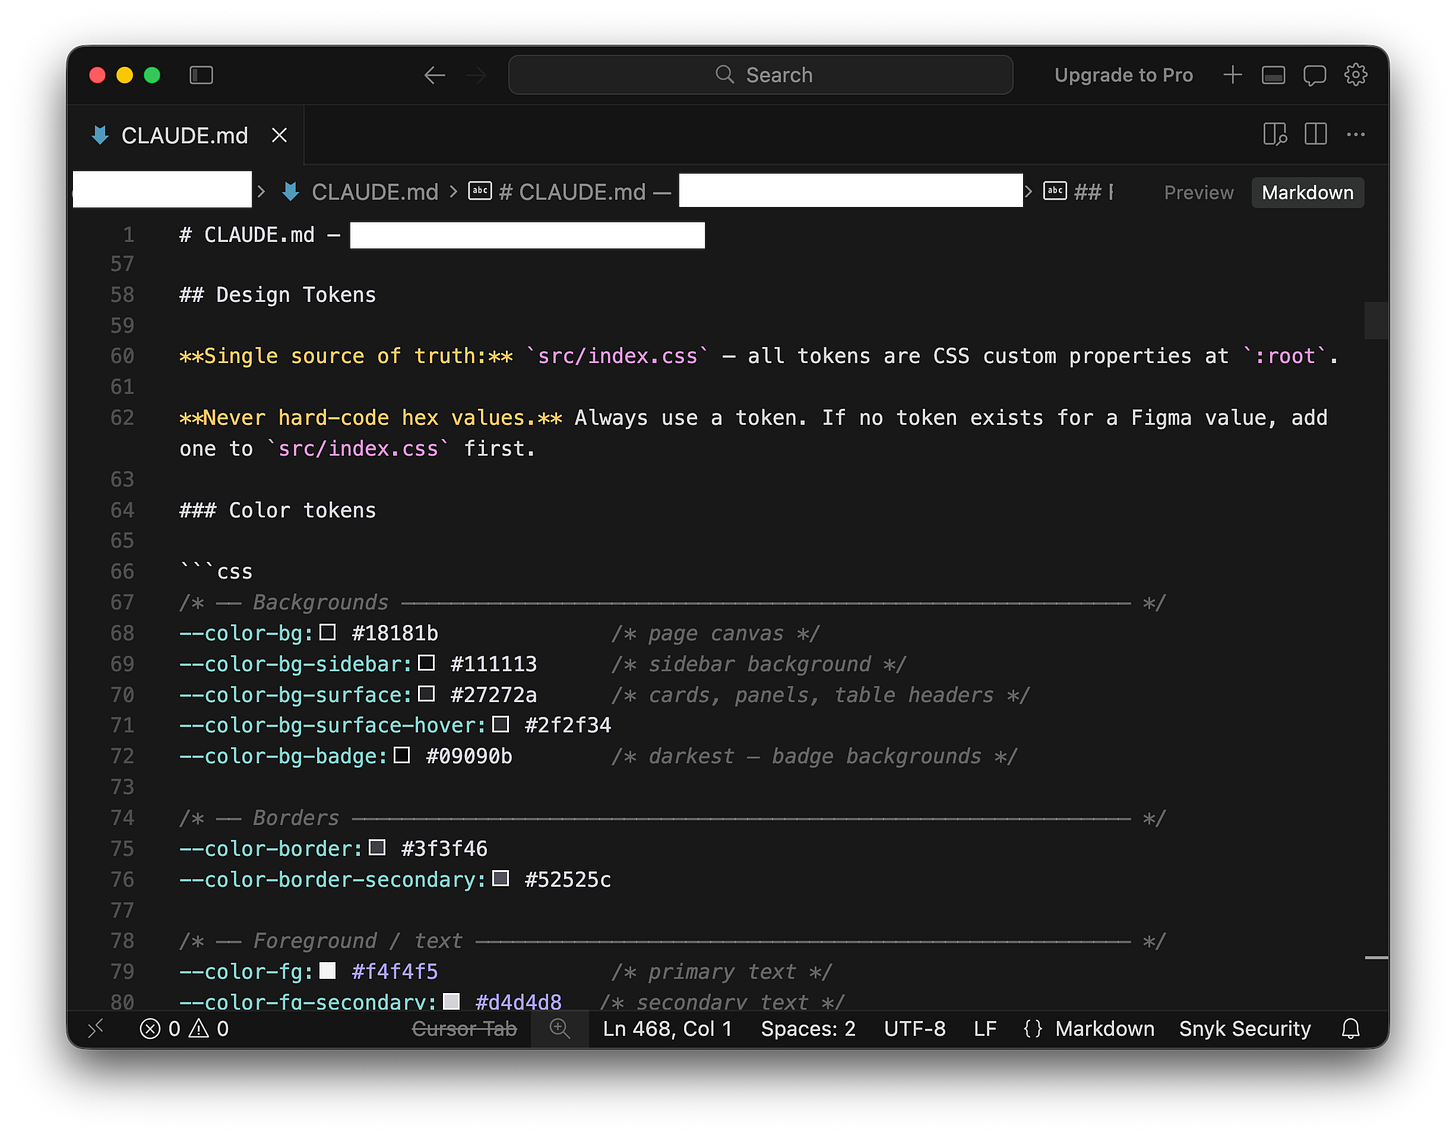Click '--color-bg-badge:' property text
This screenshot has height=1137, width=1456.
284,756
